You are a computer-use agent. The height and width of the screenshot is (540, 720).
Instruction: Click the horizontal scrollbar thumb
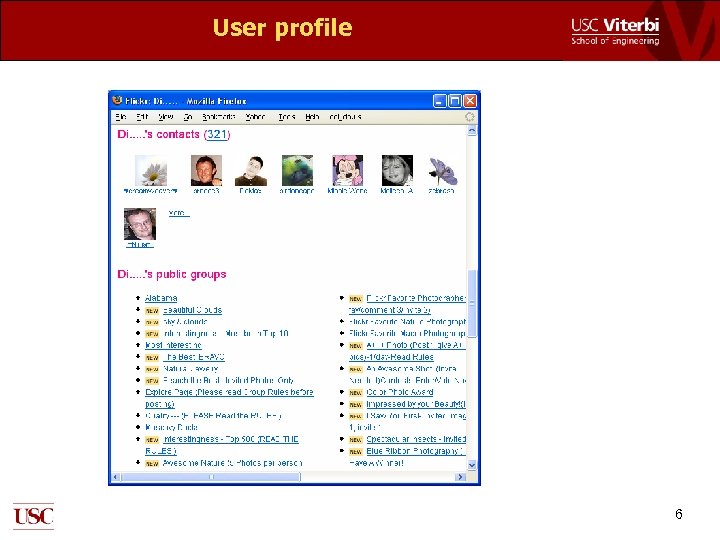click(x=211, y=477)
